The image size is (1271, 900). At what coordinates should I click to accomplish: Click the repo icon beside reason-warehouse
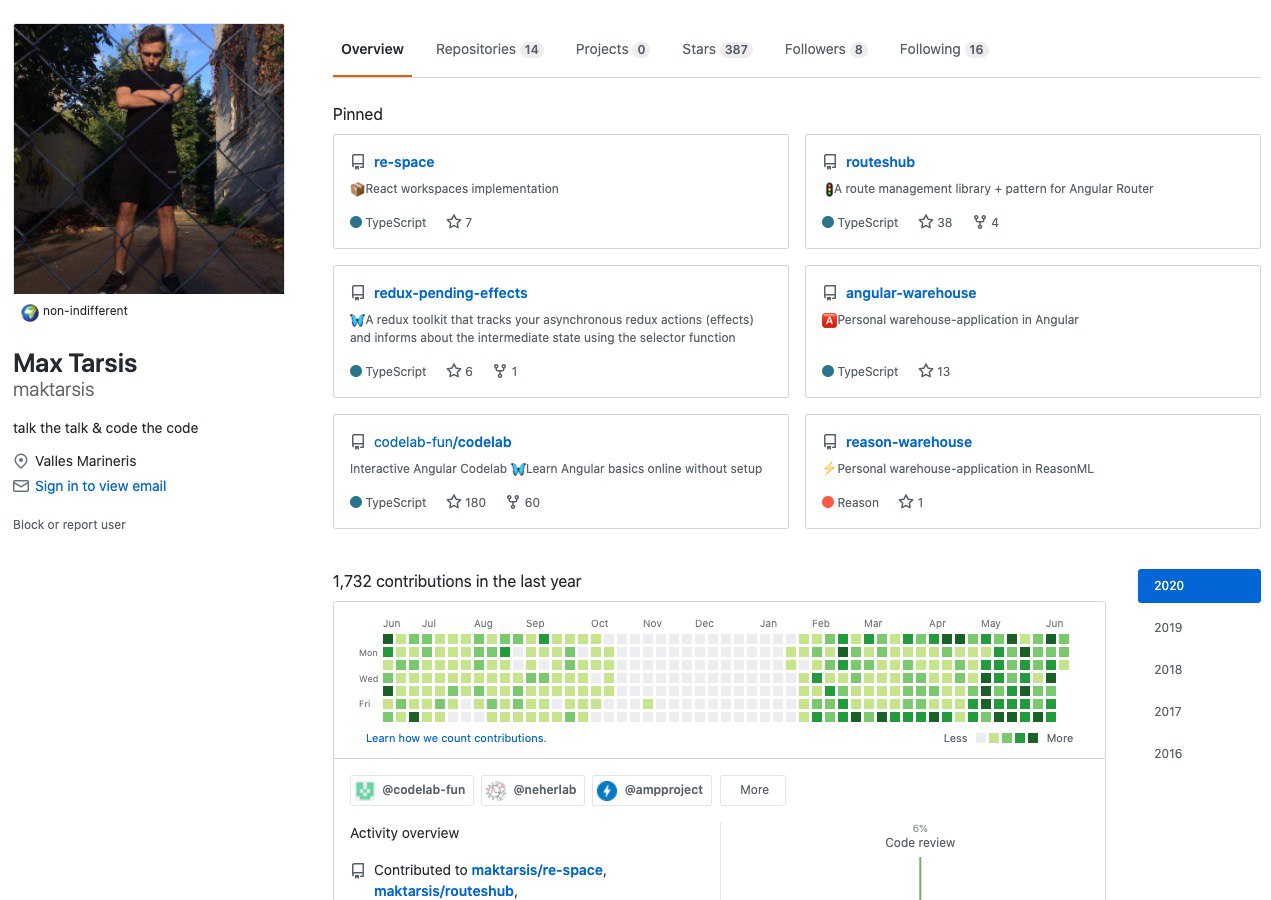point(829,442)
